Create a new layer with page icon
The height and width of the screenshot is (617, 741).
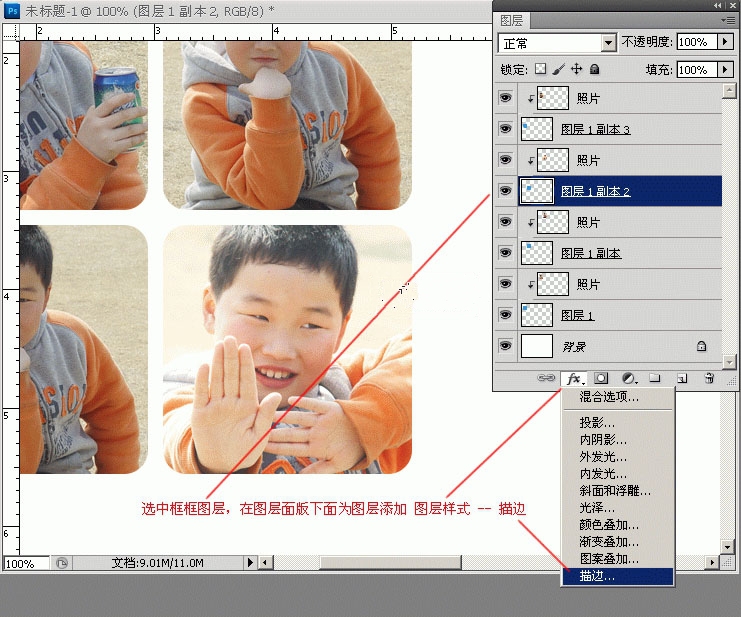[x=681, y=378]
